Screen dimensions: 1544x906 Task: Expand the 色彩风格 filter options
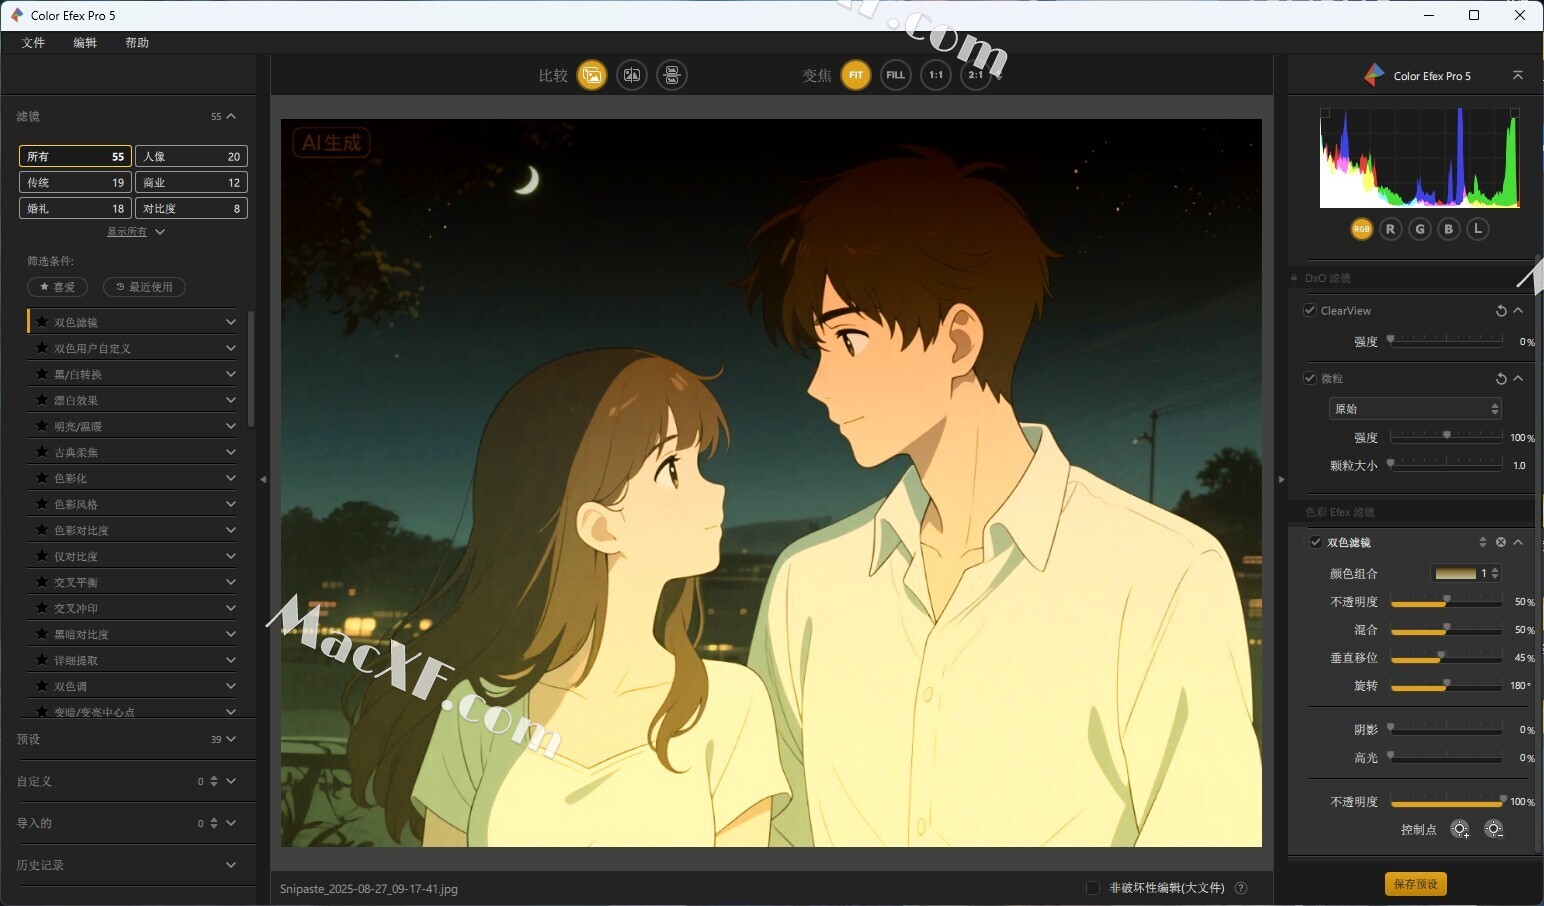(x=231, y=504)
